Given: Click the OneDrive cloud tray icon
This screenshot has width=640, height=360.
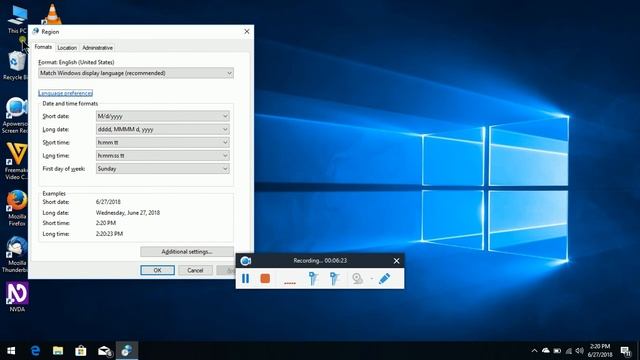Looking at the screenshot, I should (x=545, y=351).
